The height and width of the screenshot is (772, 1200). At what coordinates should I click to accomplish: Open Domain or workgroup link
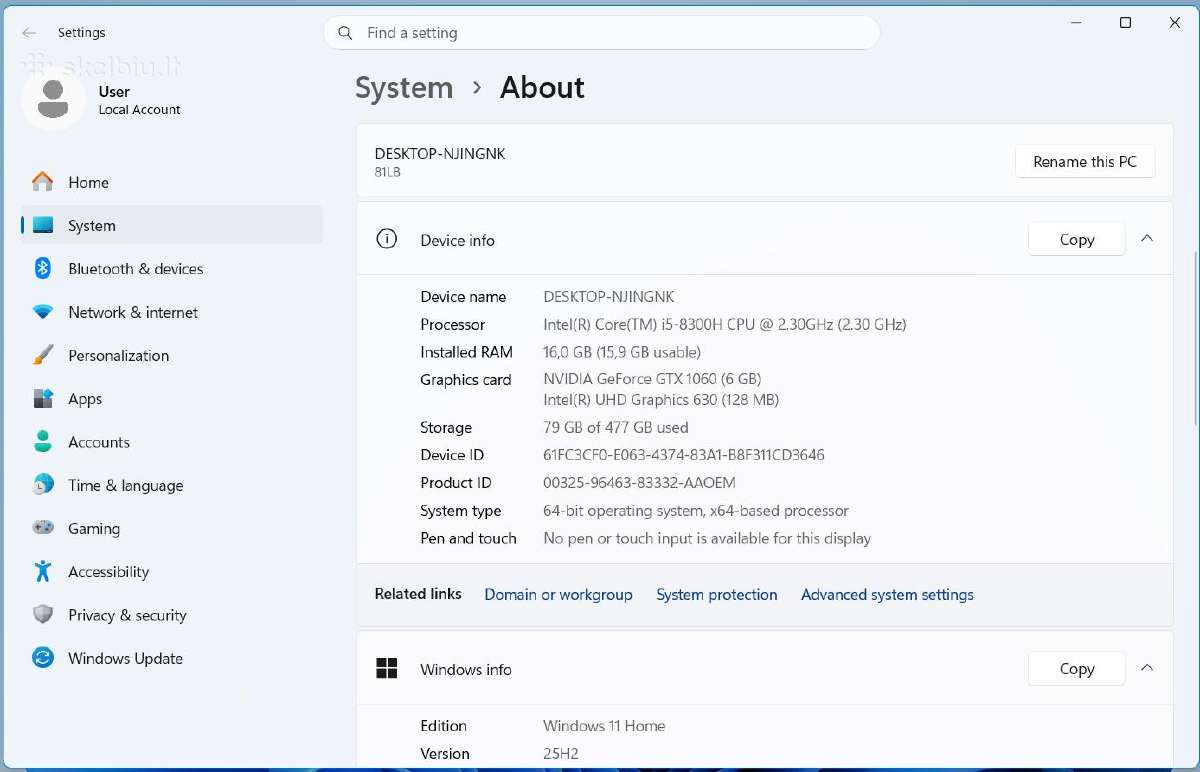(558, 594)
